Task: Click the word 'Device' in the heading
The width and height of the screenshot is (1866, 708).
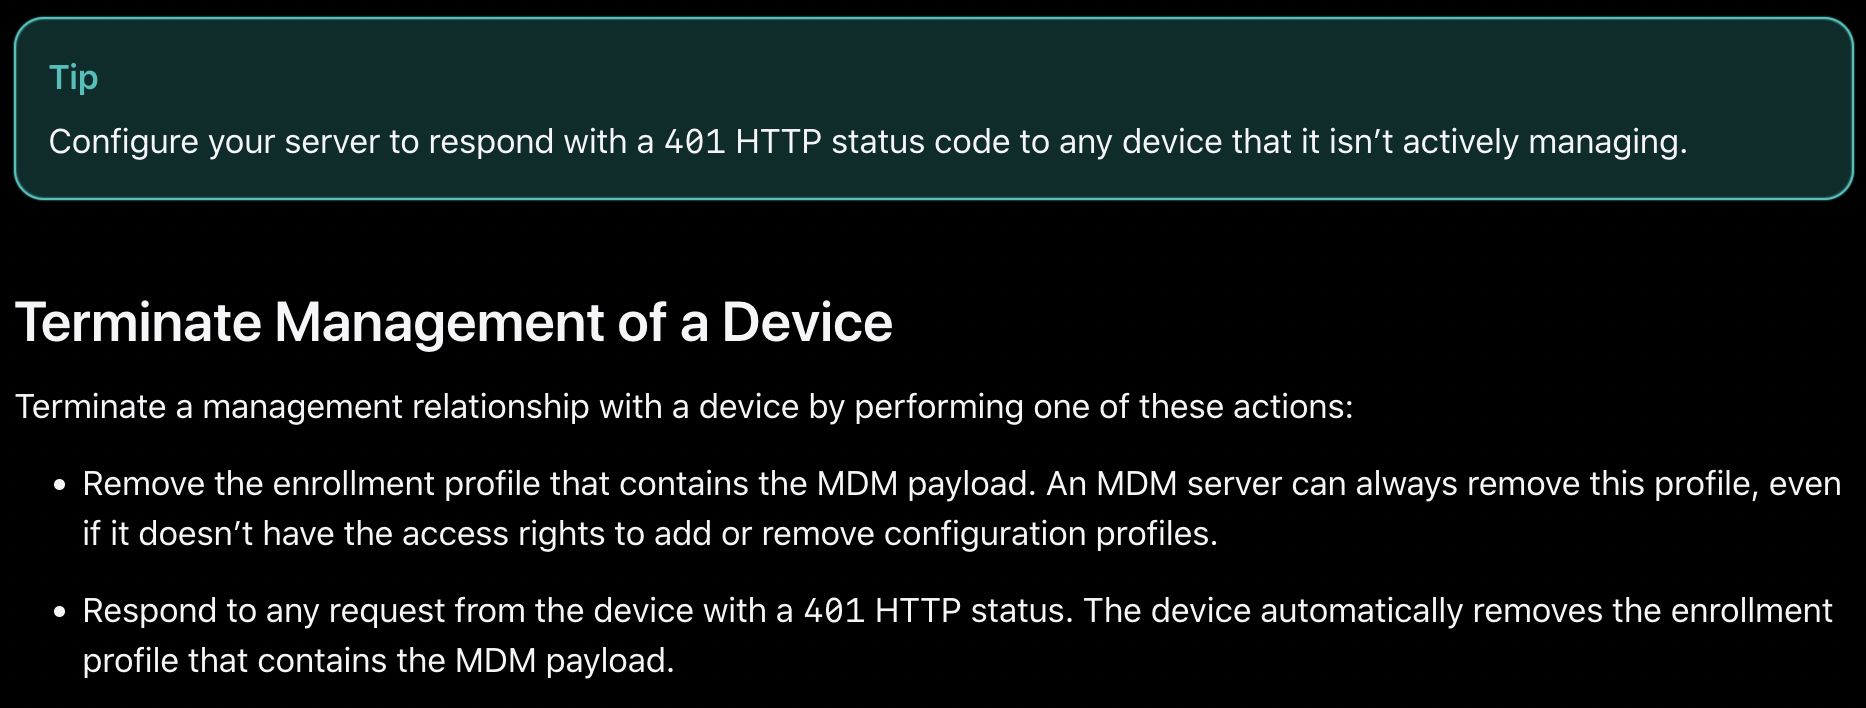Action: click(x=807, y=322)
